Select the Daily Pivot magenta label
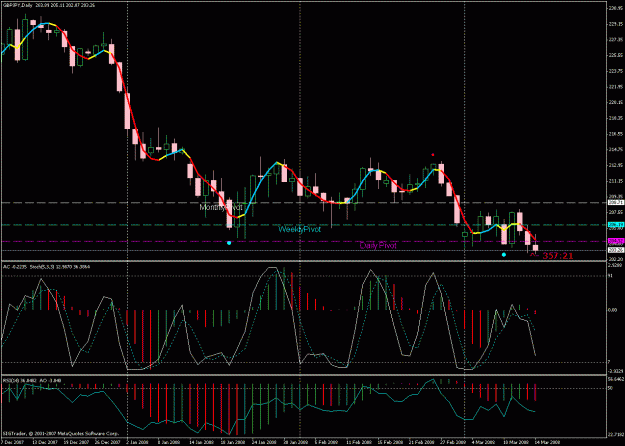 coord(378,246)
